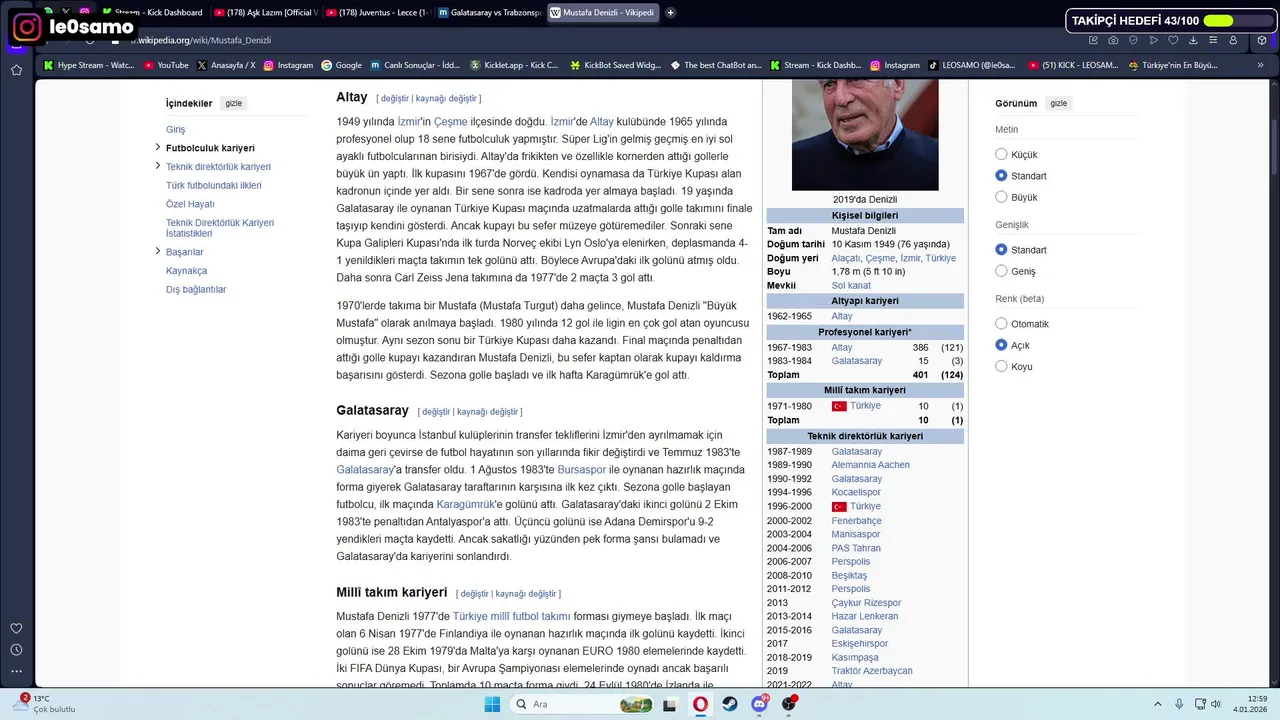
Task: Open extensions cube icon at toolbar end
Action: point(1262,40)
